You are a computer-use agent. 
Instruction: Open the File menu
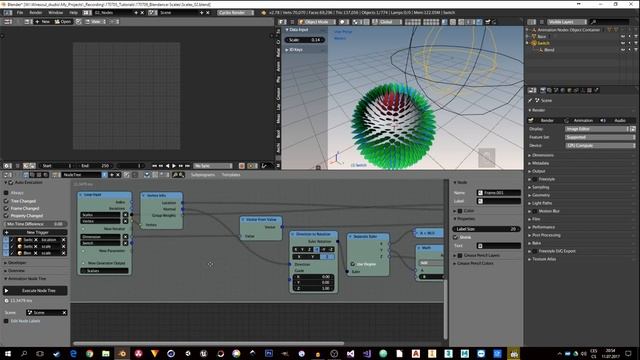tap(20, 13)
